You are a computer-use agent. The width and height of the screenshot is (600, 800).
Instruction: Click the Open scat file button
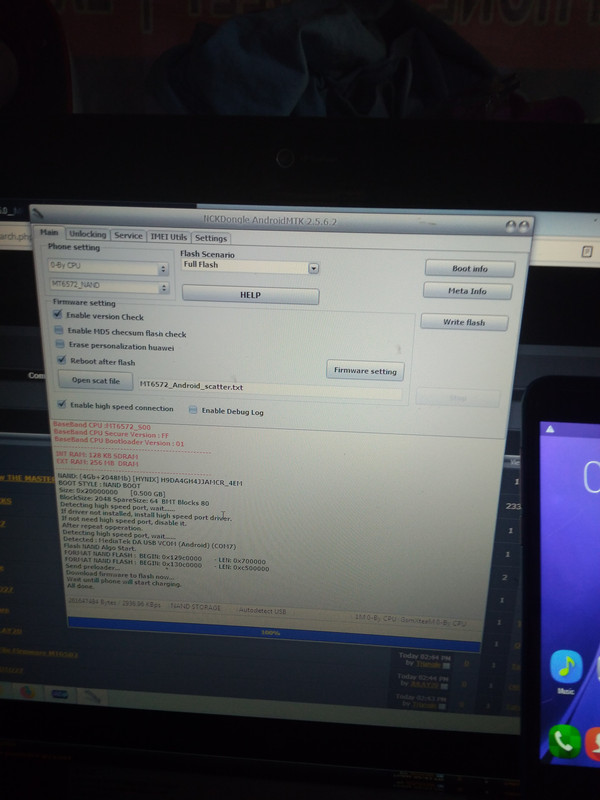(95, 380)
